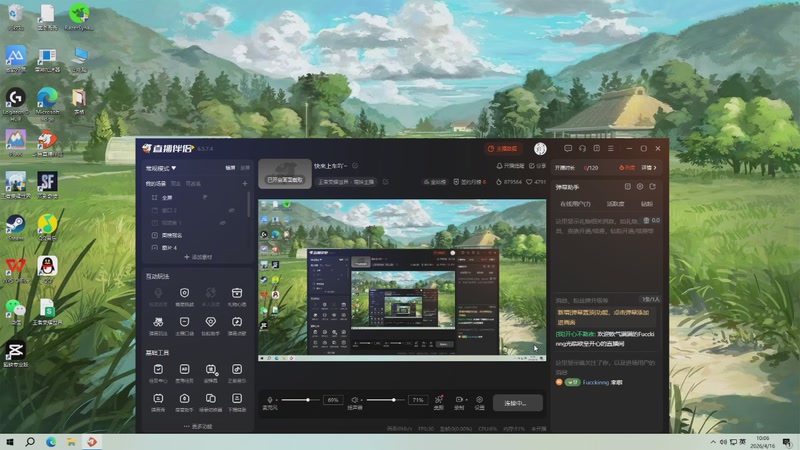Expand the system tray hidden icons chevron
800x450 pixels.
(x=713, y=442)
